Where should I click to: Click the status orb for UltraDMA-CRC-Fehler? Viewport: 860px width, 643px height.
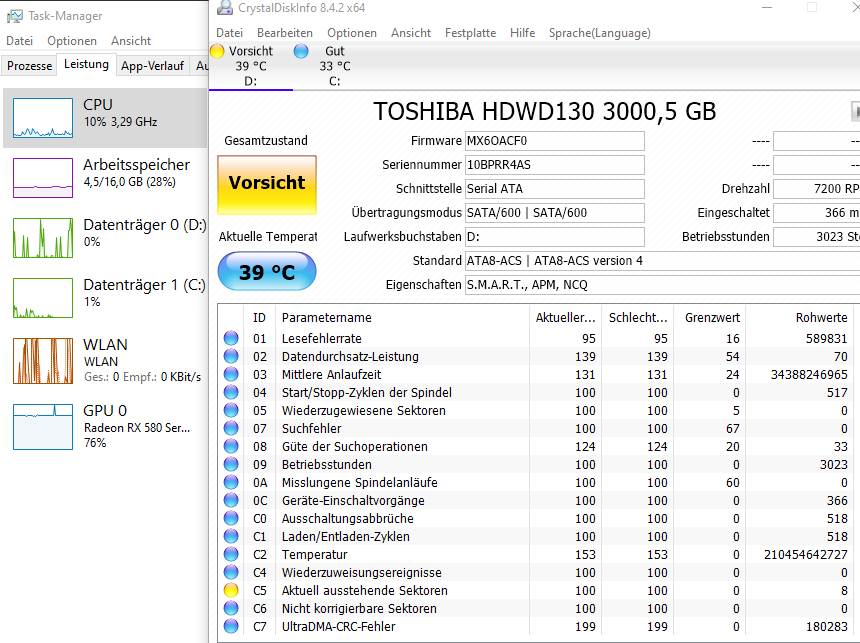tap(231, 627)
